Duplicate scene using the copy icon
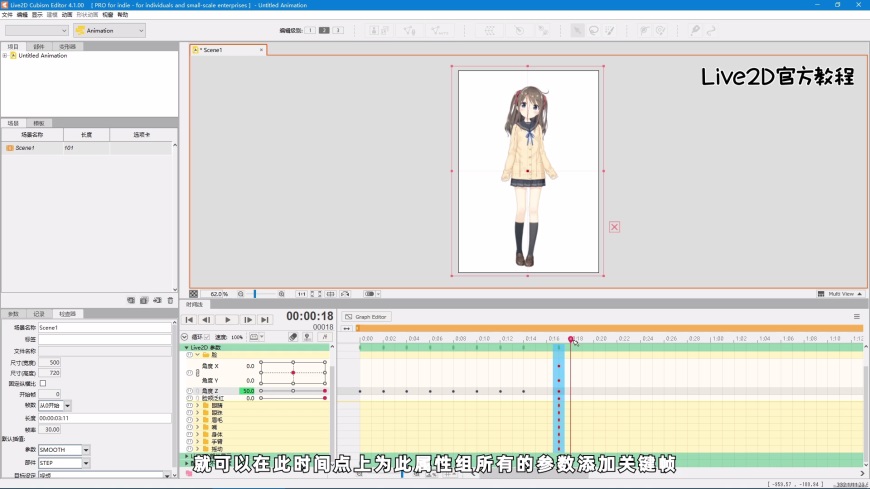Viewport: 870px width, 489px height. pyautogui.click(x=144, y=300)
